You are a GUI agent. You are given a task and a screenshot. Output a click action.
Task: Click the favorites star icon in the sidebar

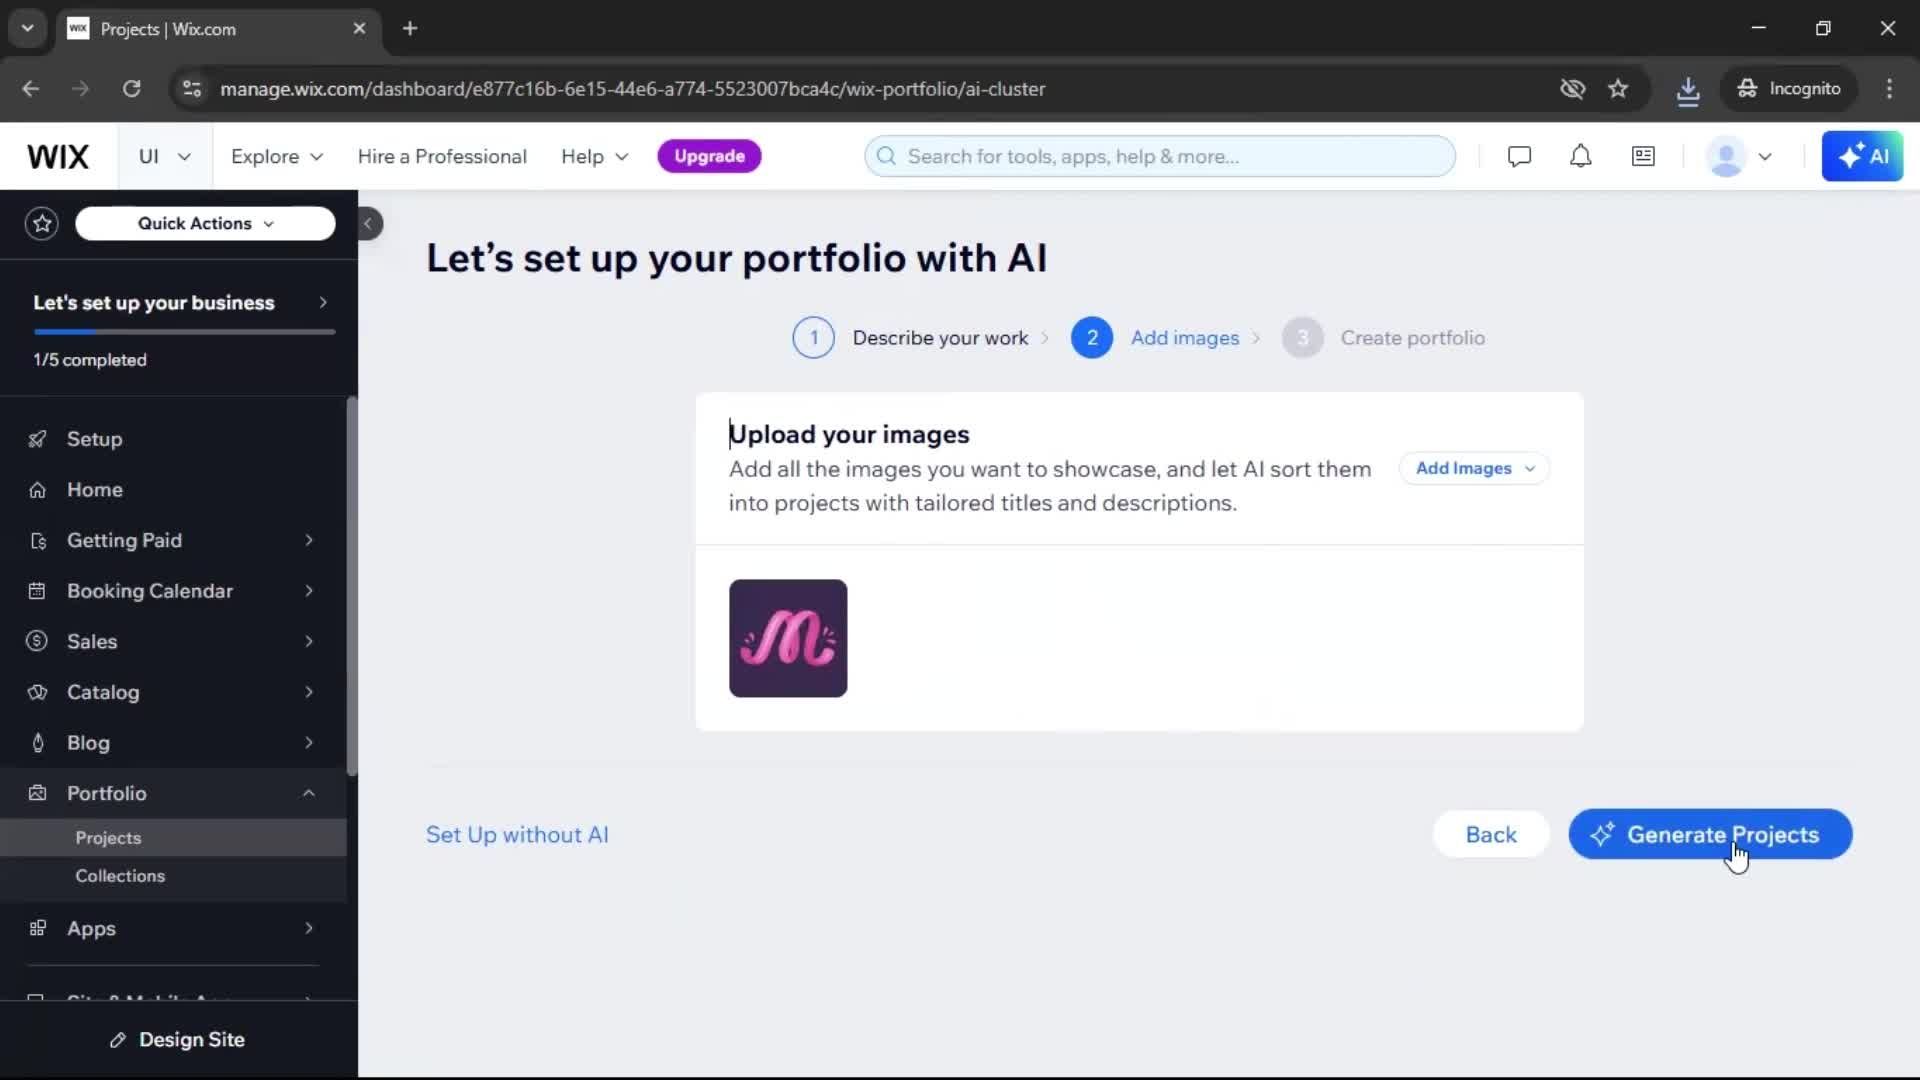pos(42,223)
